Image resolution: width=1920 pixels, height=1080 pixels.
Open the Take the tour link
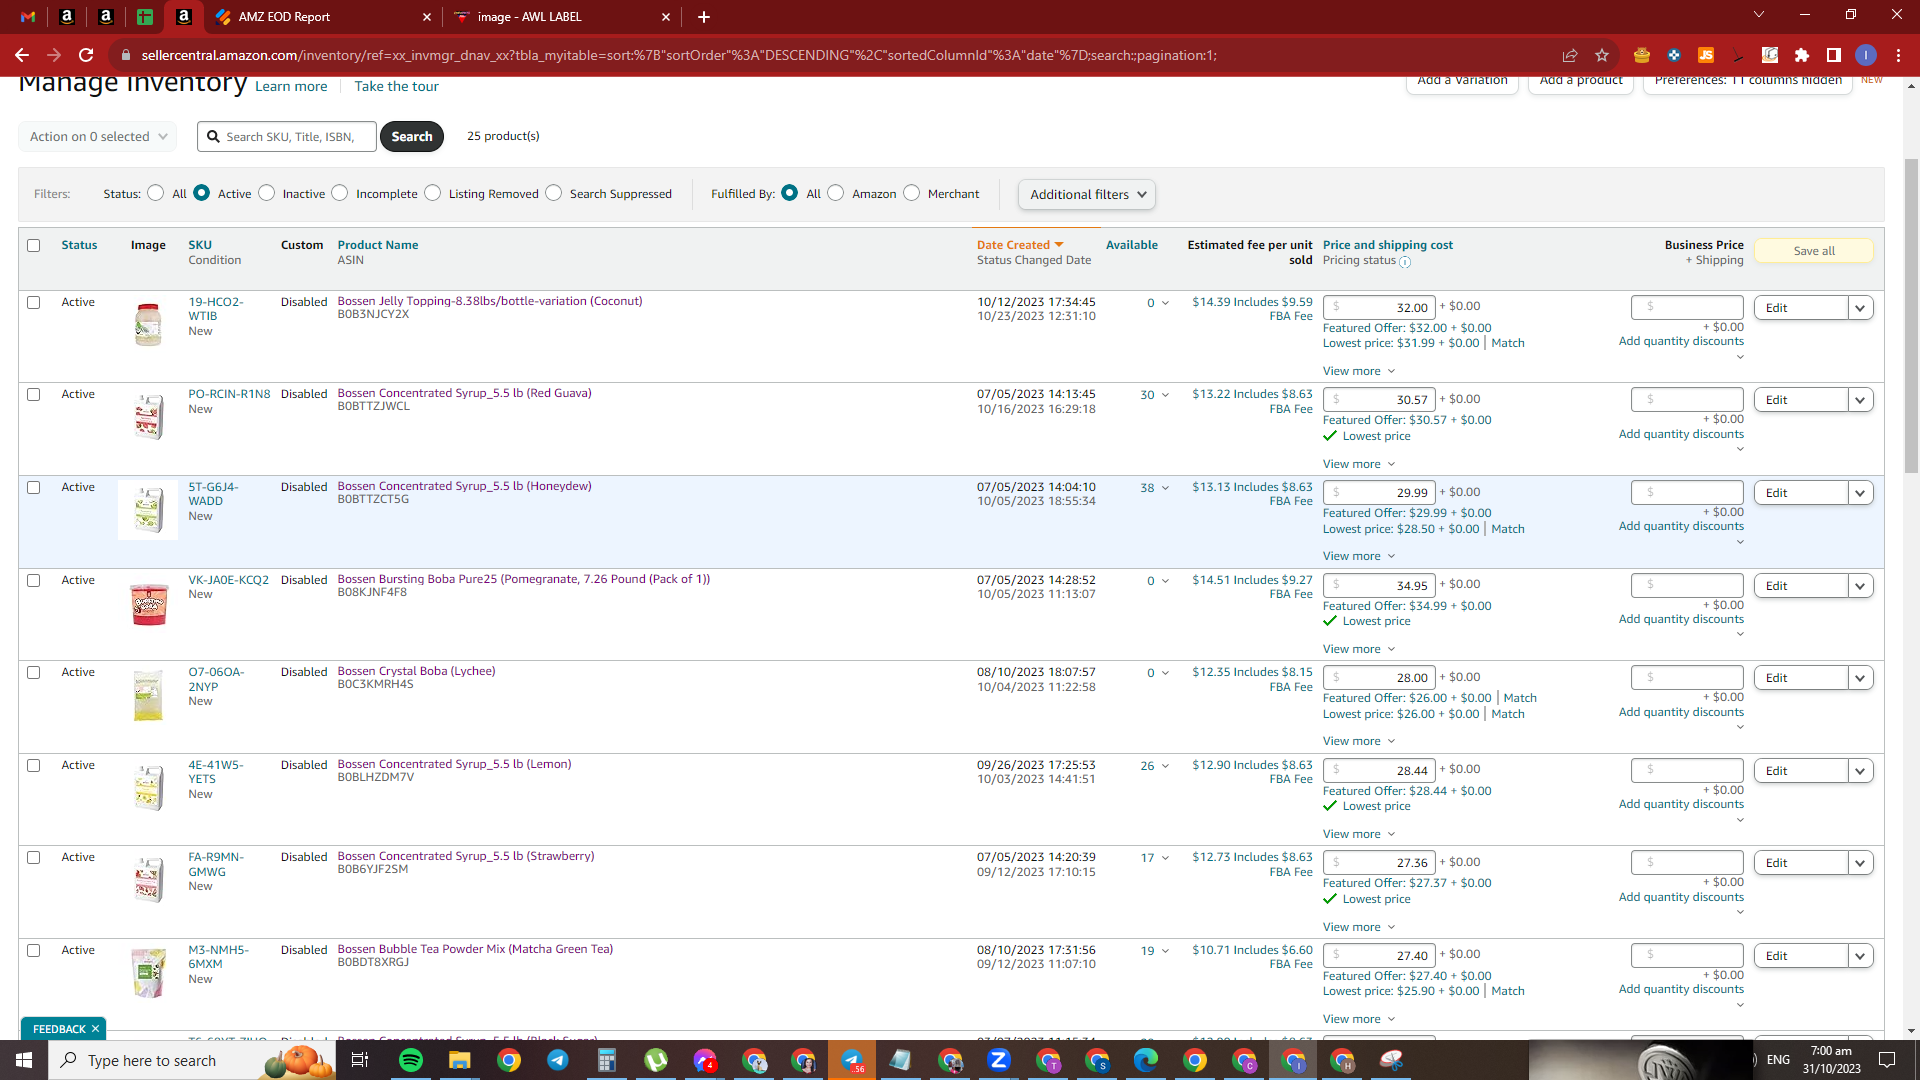(396, 87)
